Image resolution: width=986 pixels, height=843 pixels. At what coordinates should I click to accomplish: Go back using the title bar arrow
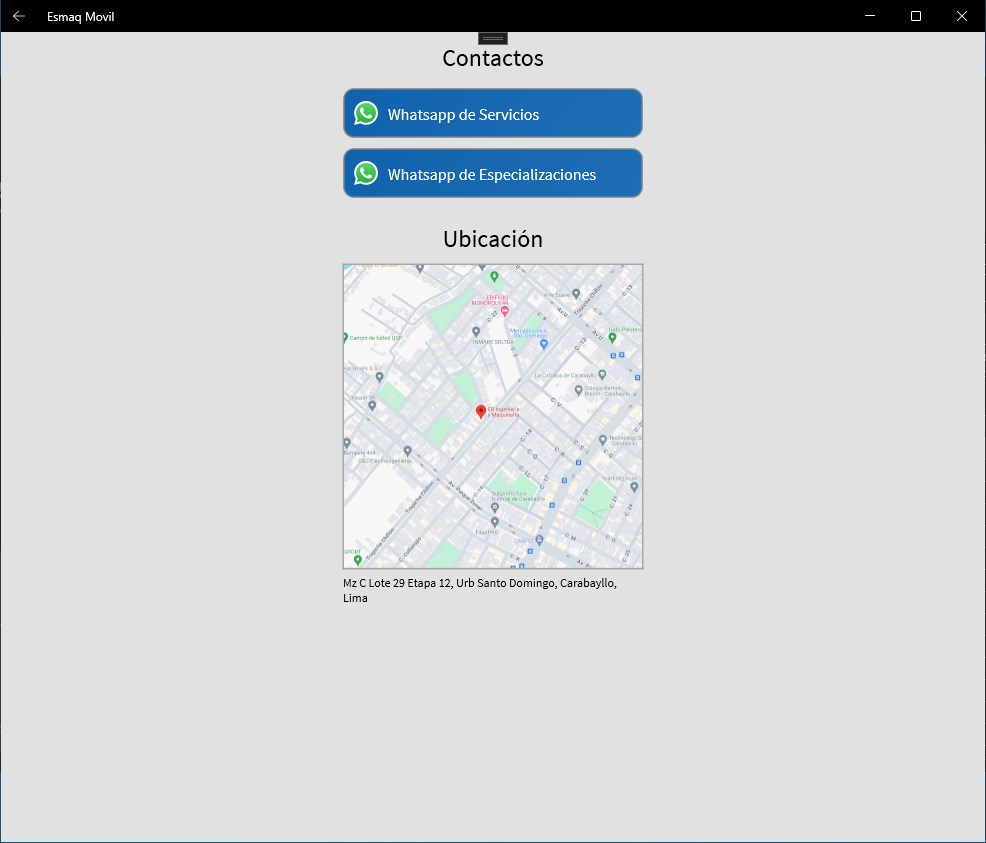click(x=18, y=16)
